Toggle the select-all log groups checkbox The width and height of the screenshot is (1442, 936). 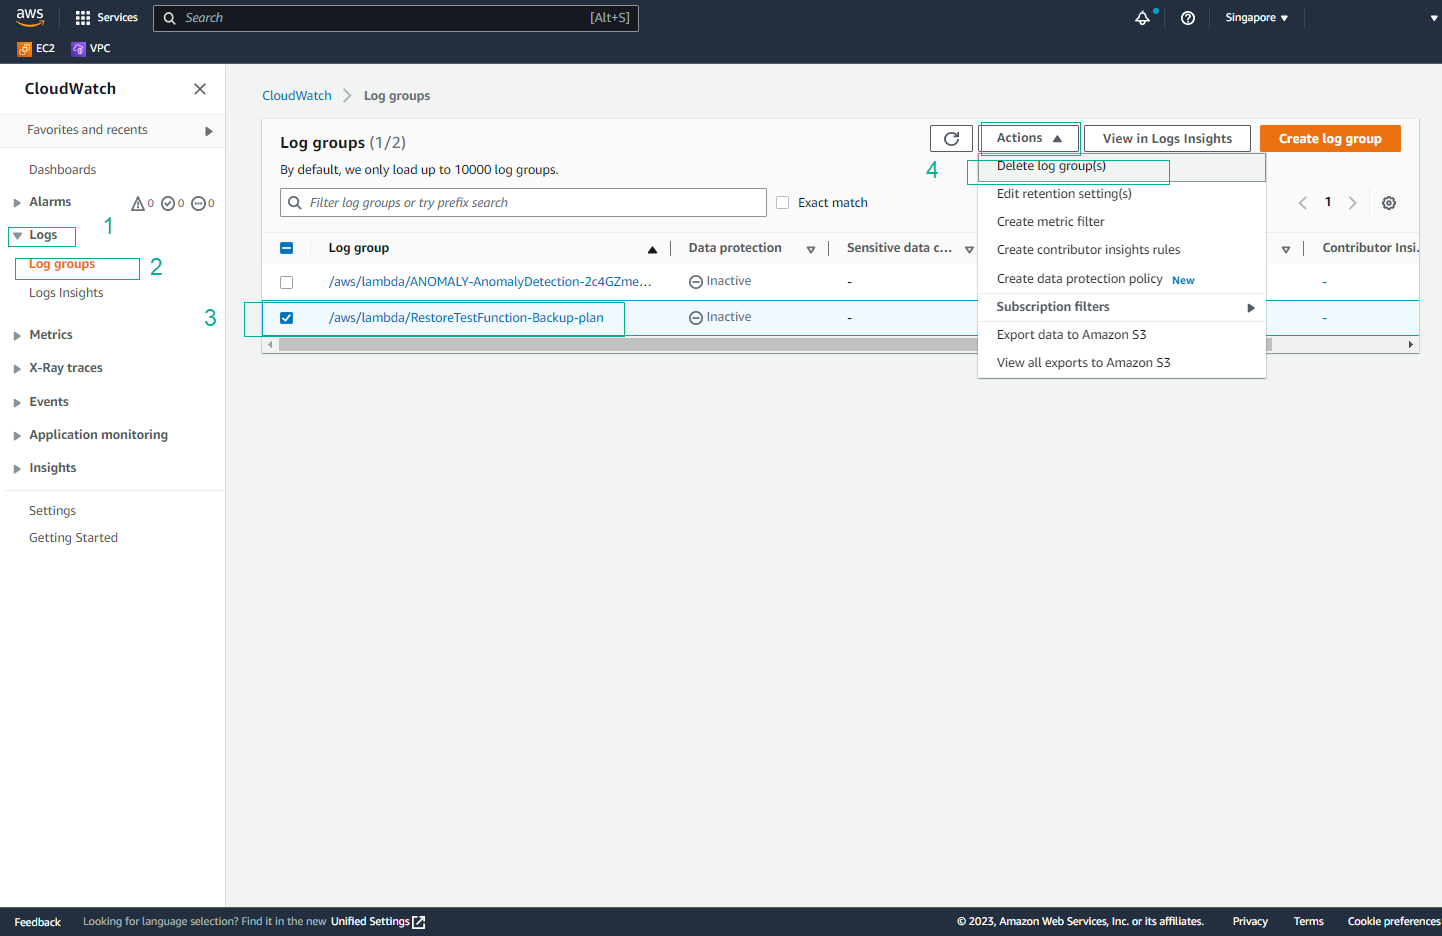[286, 248]
